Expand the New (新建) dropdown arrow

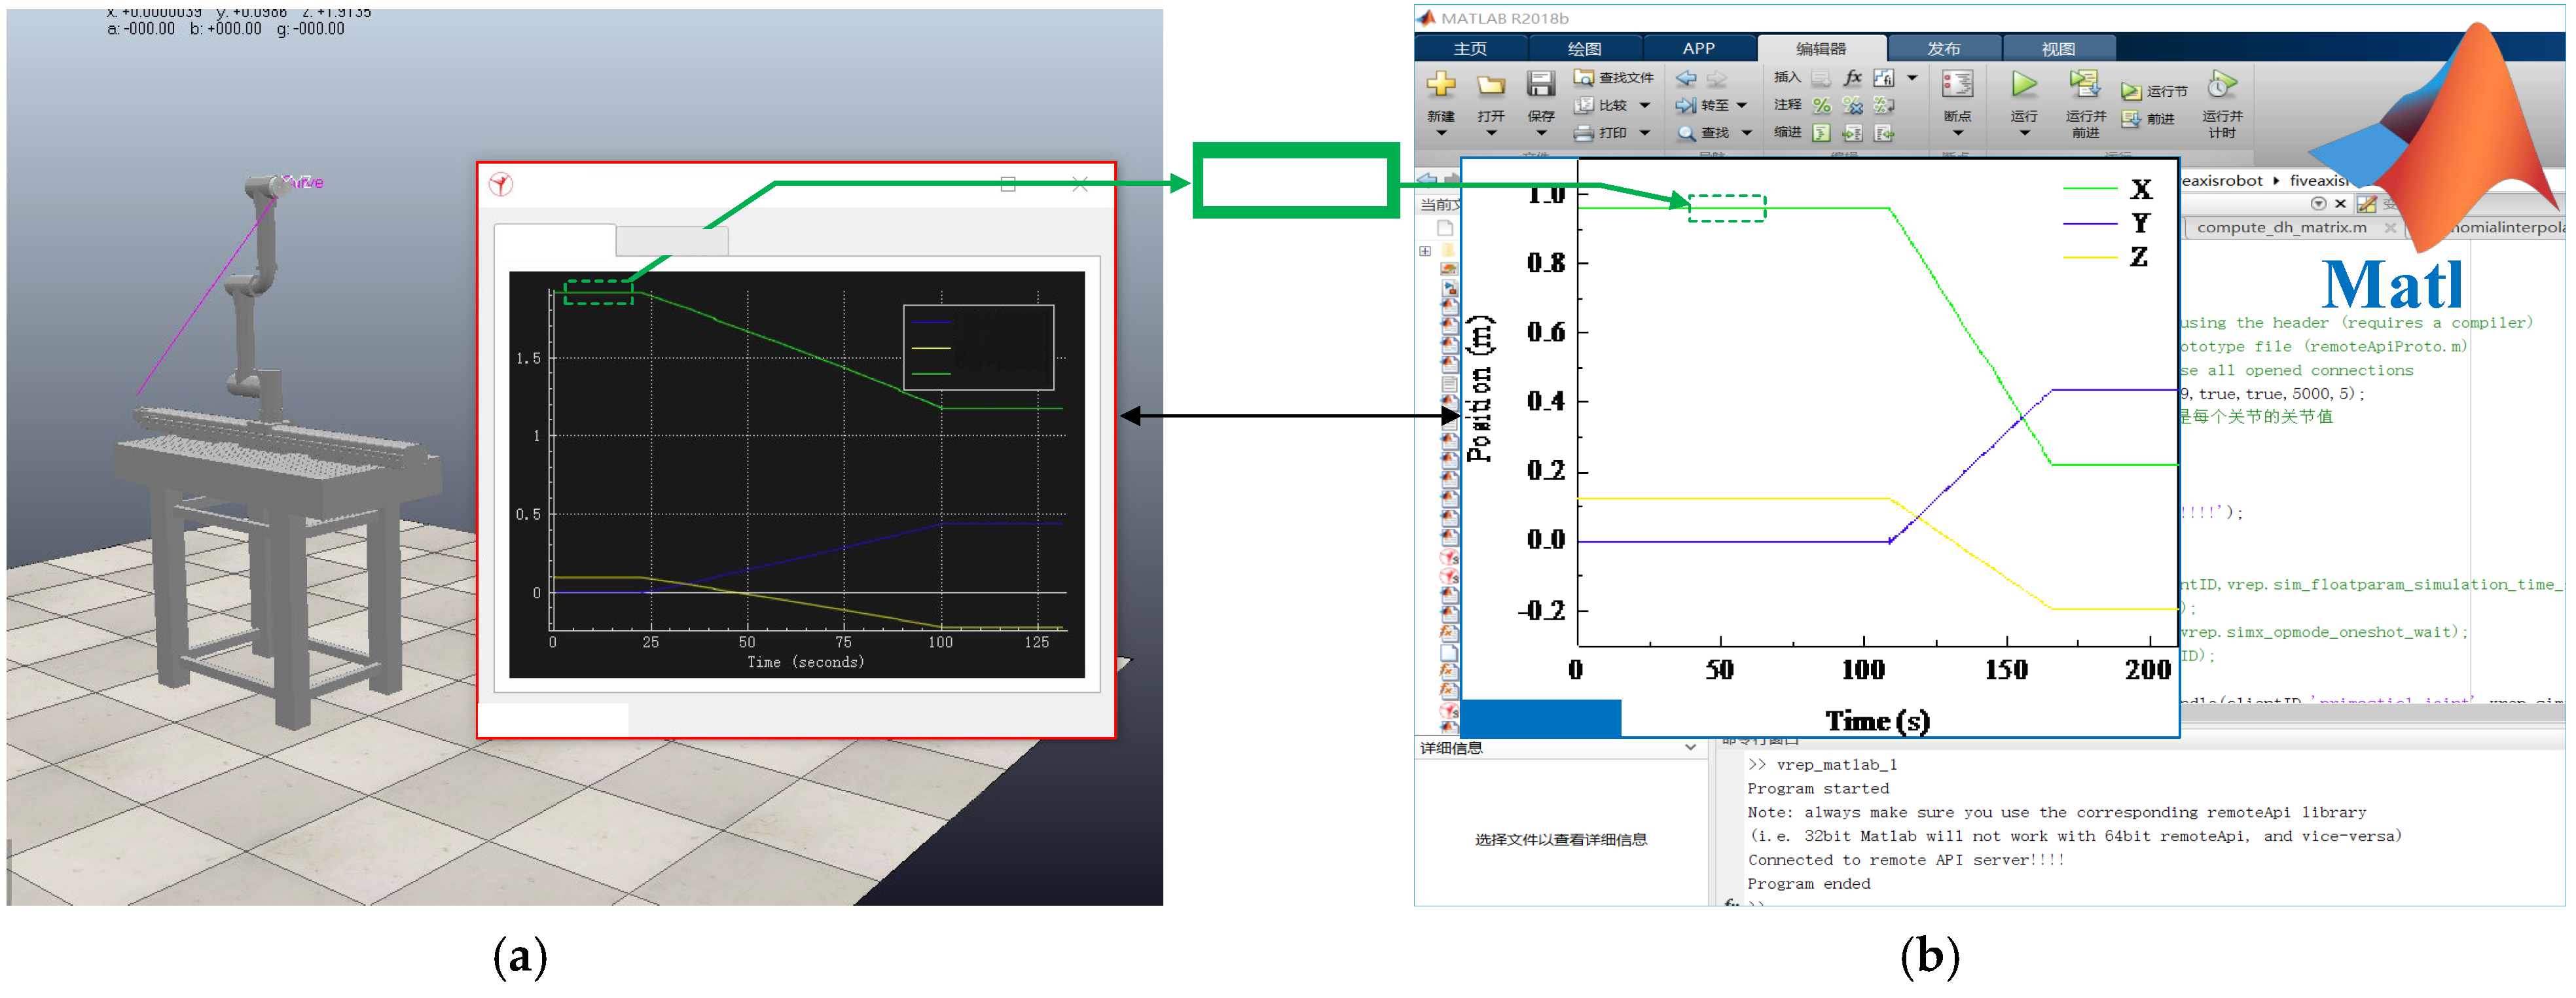(1441, 133)
